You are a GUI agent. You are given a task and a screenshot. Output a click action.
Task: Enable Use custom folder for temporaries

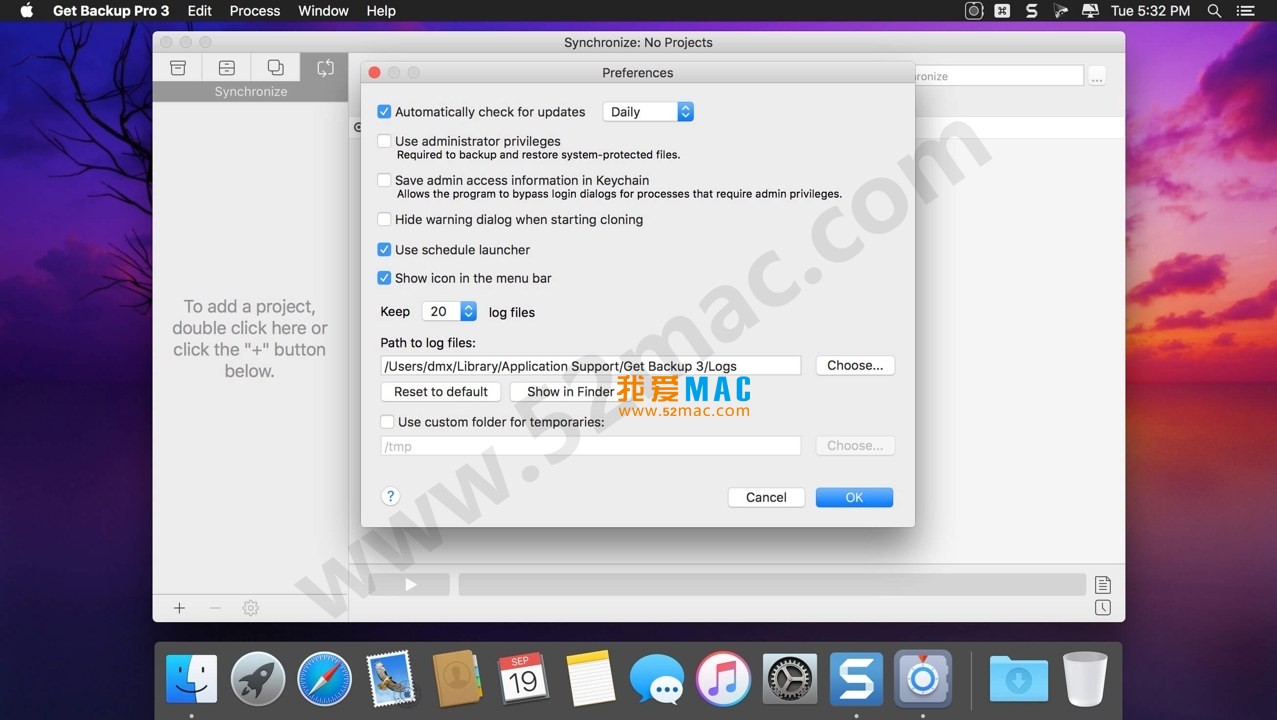click(x=387, y=422)
